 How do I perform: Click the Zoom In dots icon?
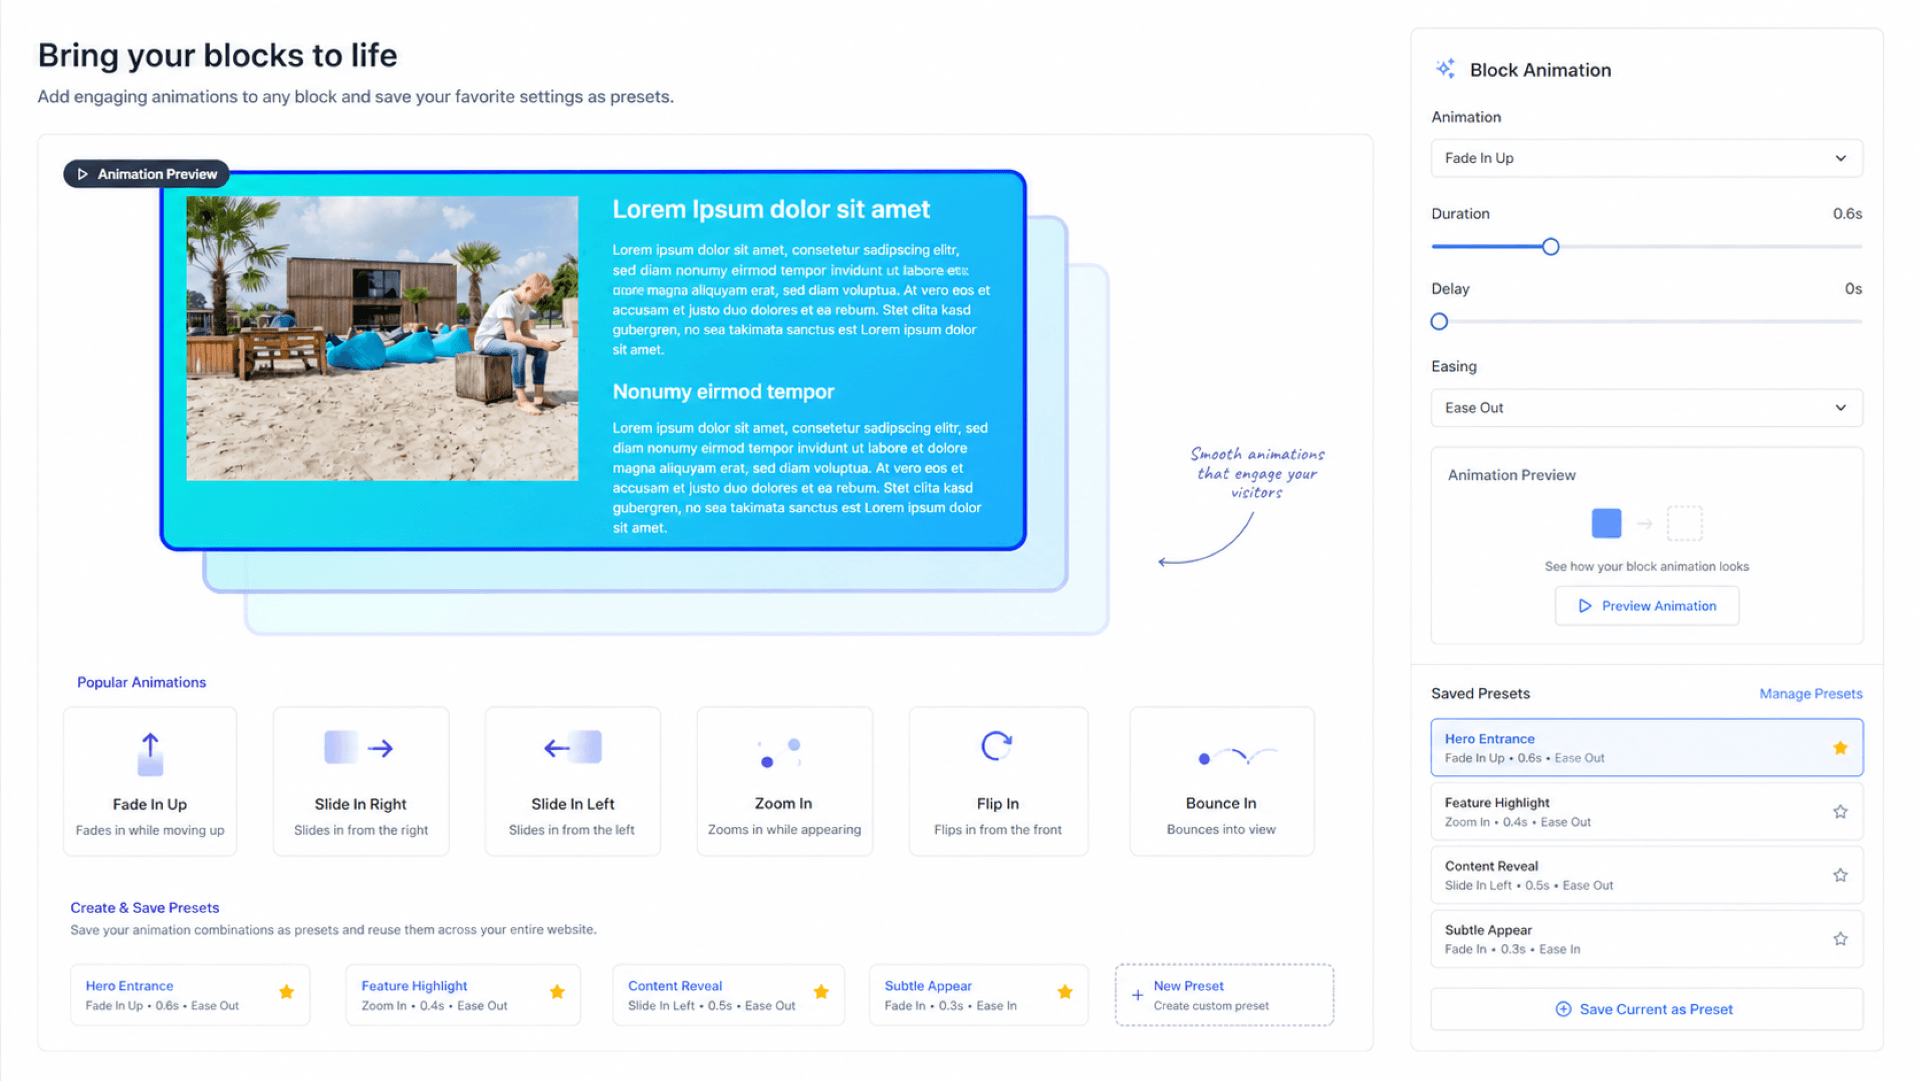[x=780, y=753]
